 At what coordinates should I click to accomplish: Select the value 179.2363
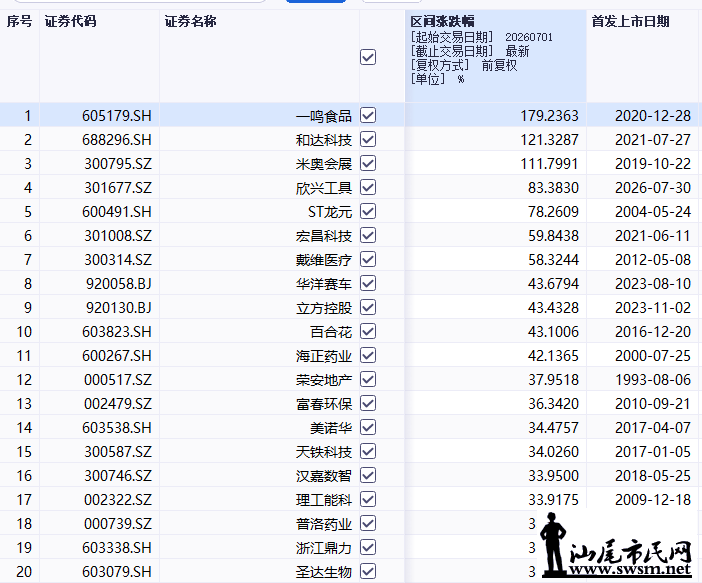[549, 116]
